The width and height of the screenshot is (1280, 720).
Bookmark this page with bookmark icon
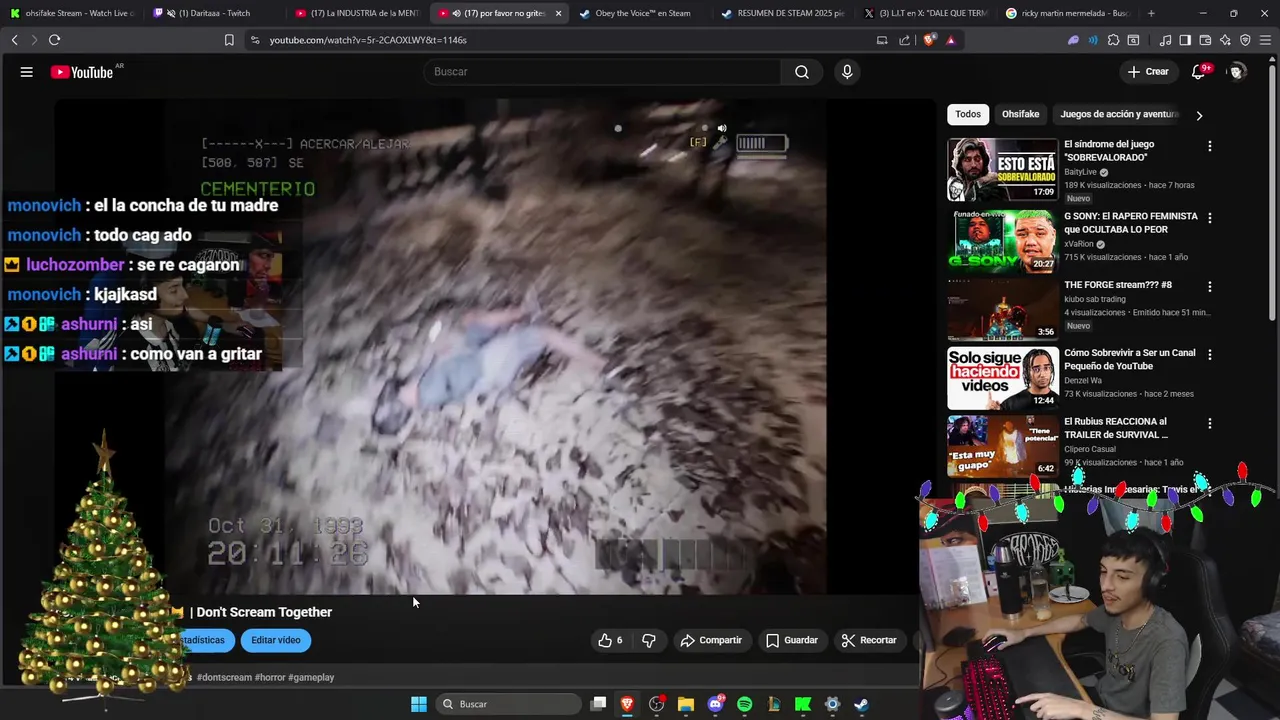click(x=229, y=40)
